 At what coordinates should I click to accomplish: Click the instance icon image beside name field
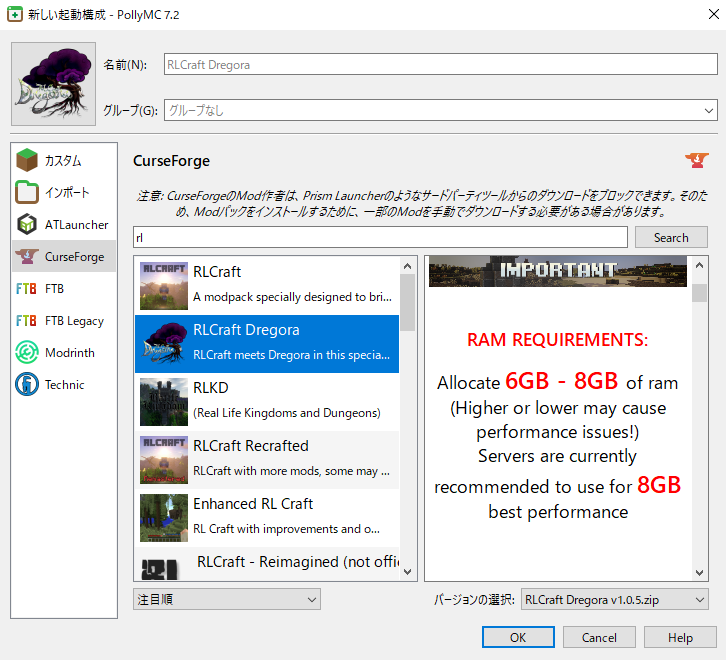53,84
